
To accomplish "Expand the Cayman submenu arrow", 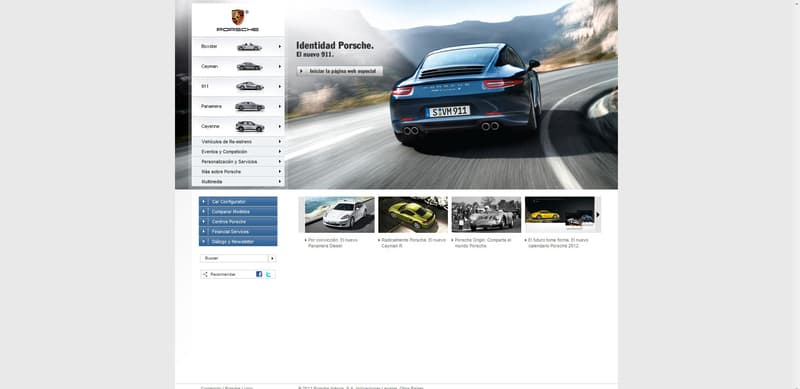I will (280, 66).
